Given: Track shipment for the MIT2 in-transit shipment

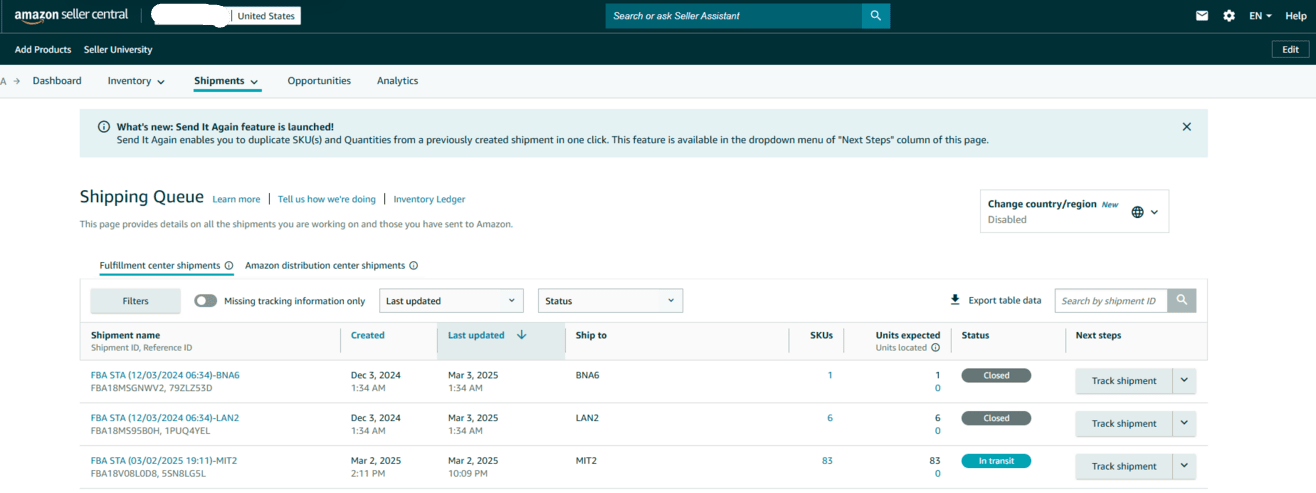Looking at the screenshot, I should (x=1123, y=467).
